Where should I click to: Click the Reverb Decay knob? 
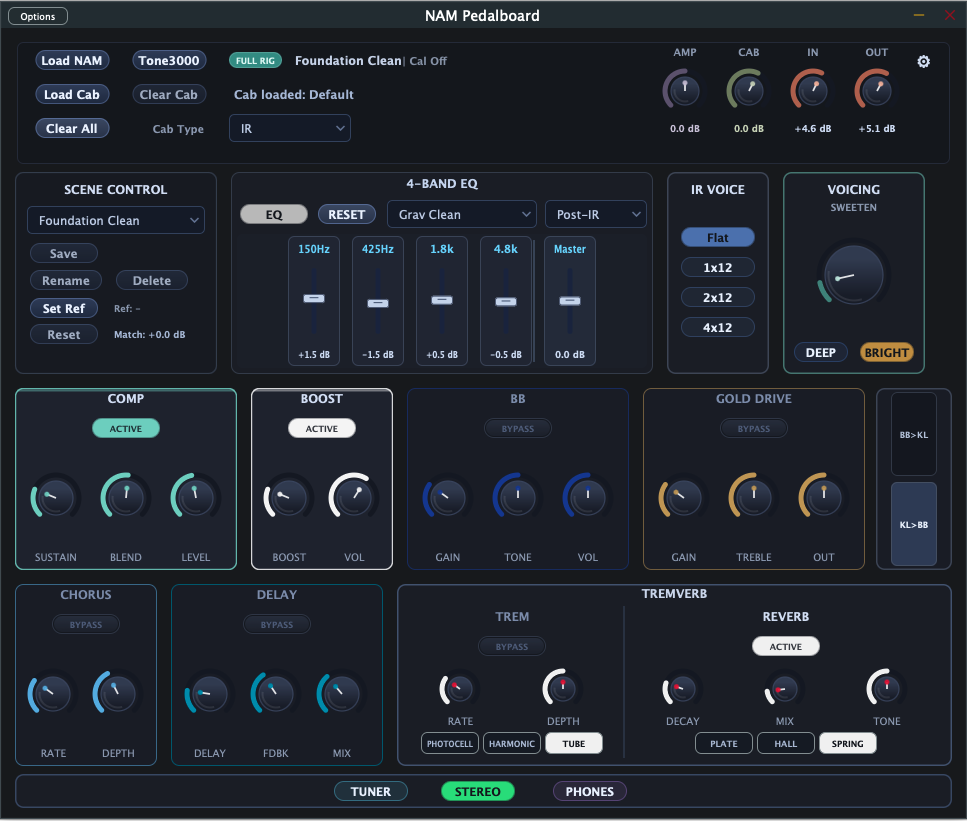(682, 689)
